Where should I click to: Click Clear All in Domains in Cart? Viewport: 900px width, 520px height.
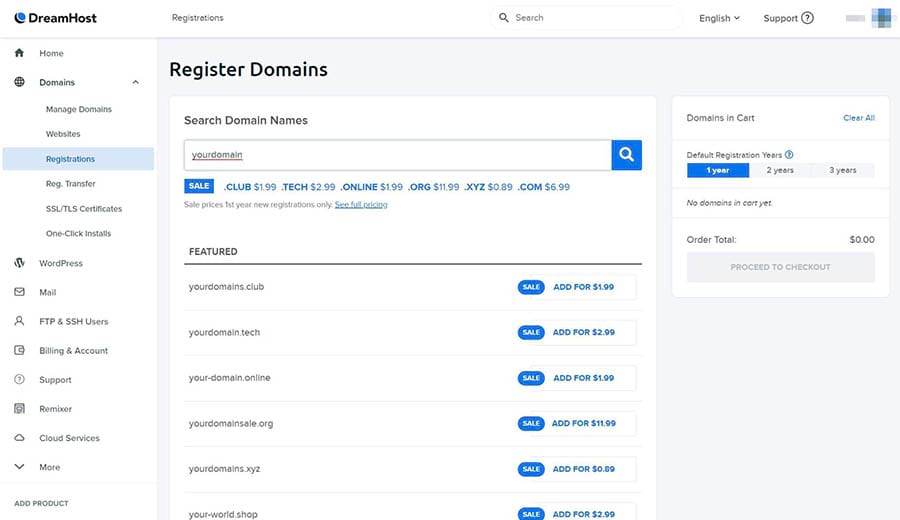[859, 118]
